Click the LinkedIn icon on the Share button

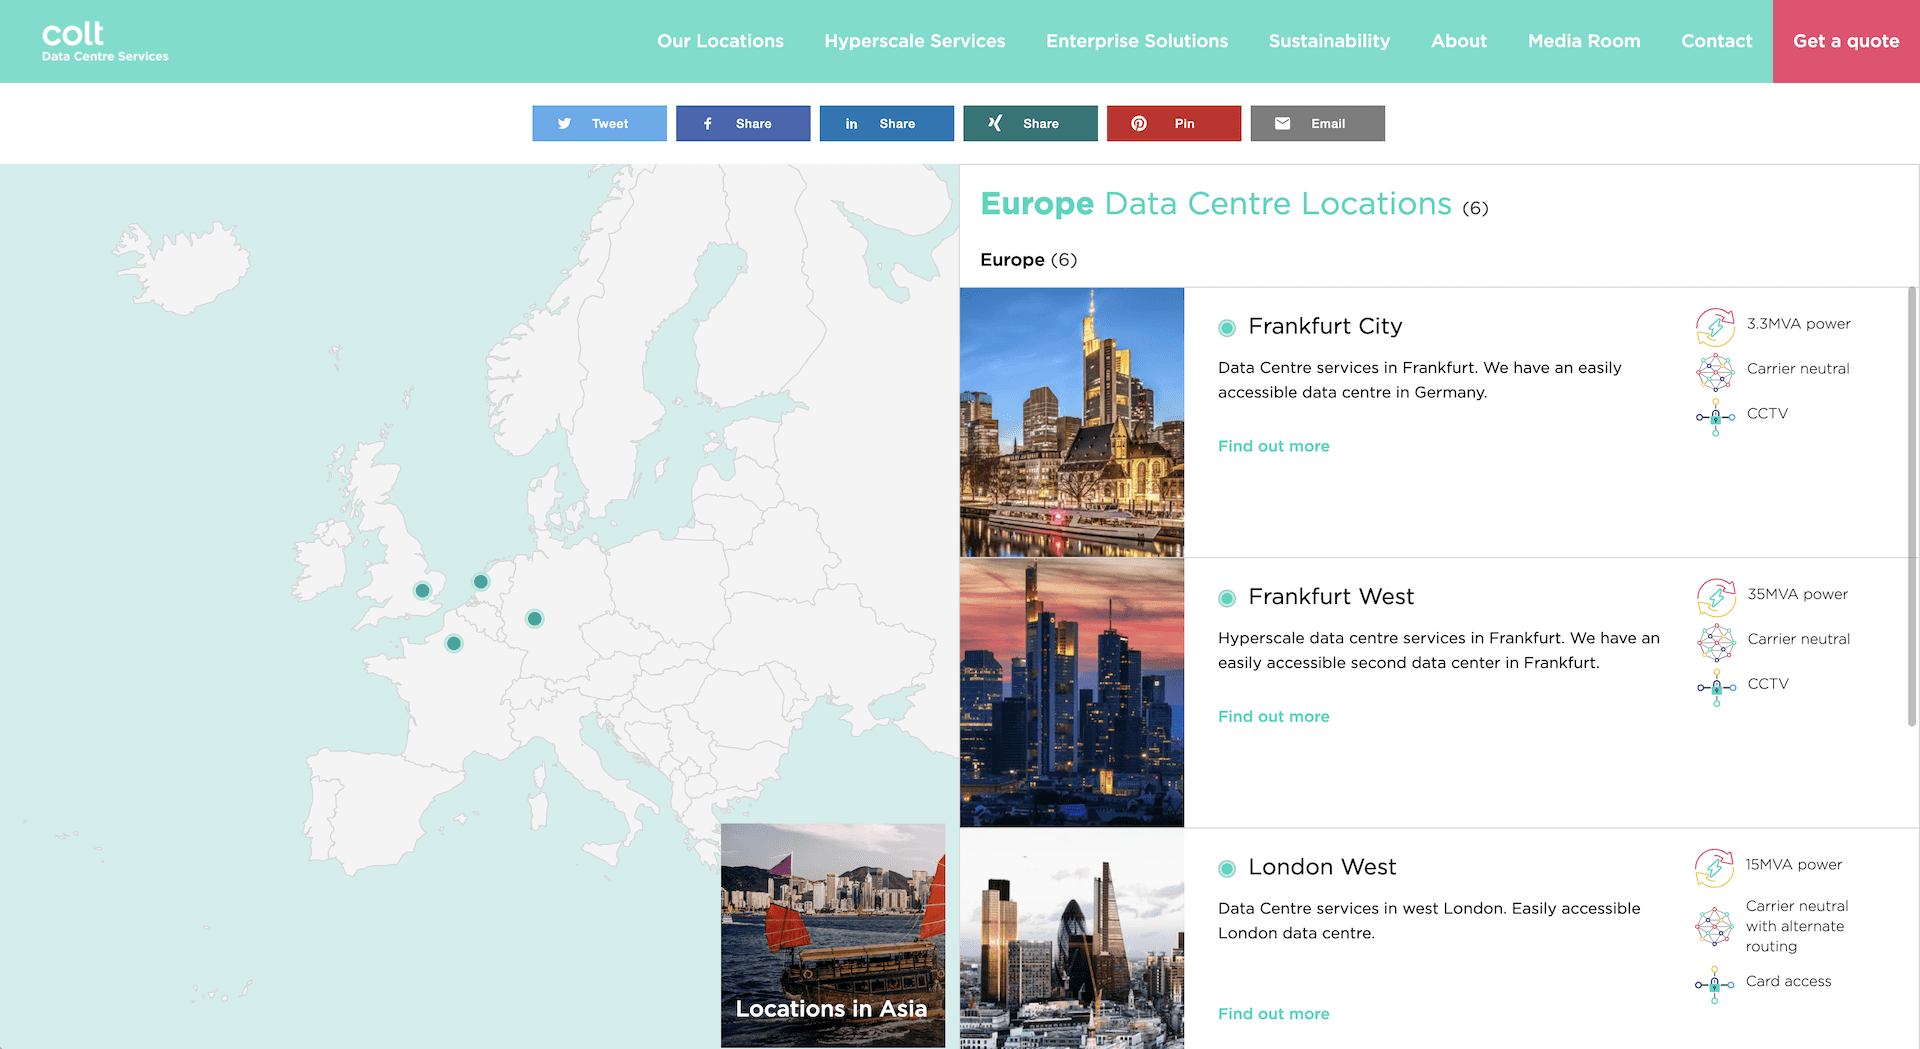852,124
